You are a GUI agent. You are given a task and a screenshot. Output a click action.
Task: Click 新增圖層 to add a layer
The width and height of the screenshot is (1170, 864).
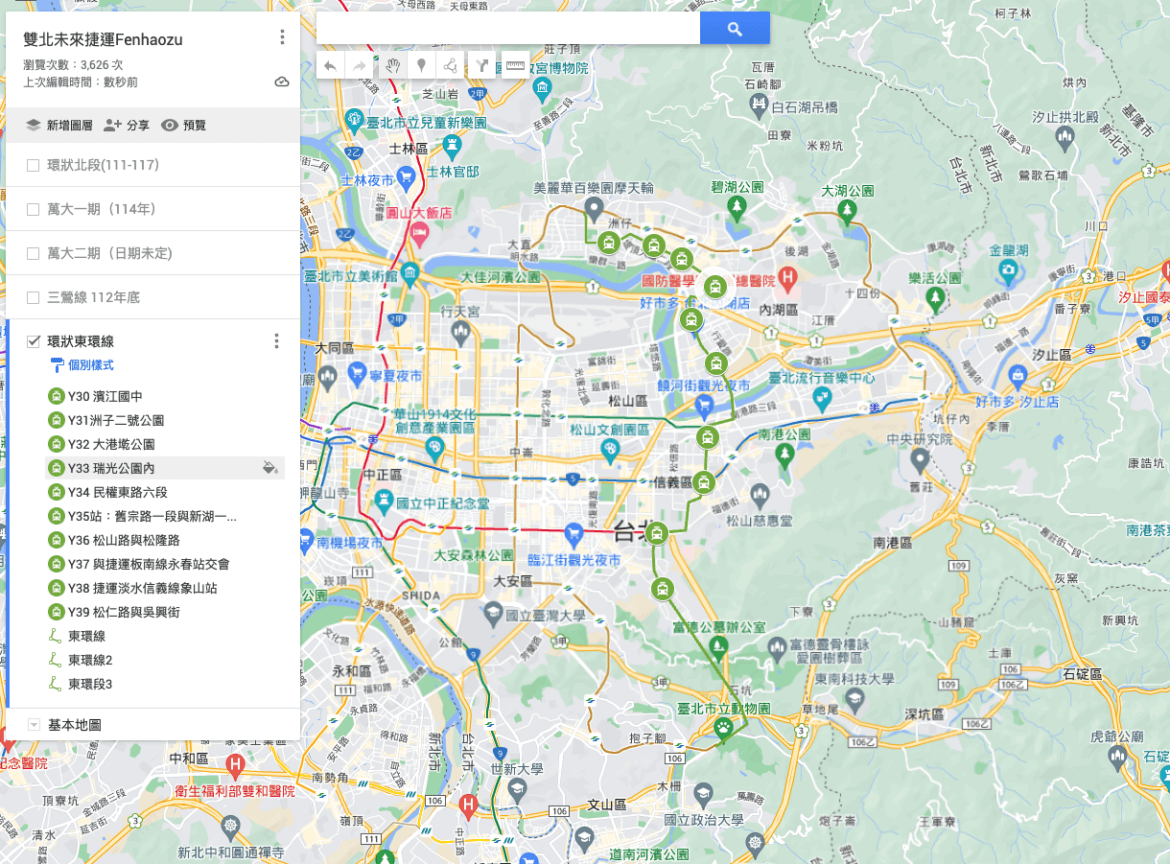pyautogui.click(x=59, y=125)
